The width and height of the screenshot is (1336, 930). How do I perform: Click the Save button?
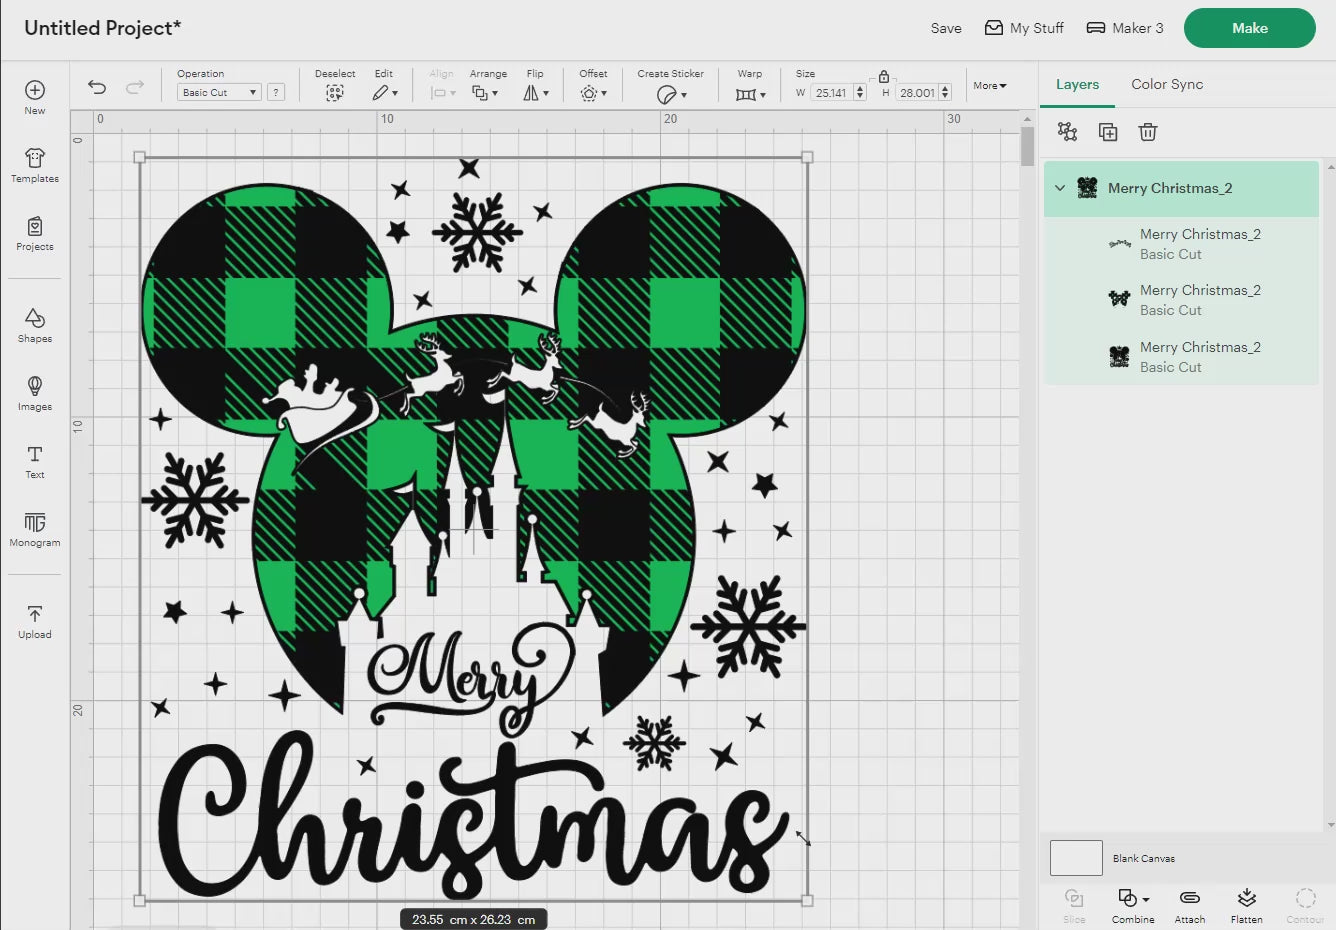[x=946, y=28]
